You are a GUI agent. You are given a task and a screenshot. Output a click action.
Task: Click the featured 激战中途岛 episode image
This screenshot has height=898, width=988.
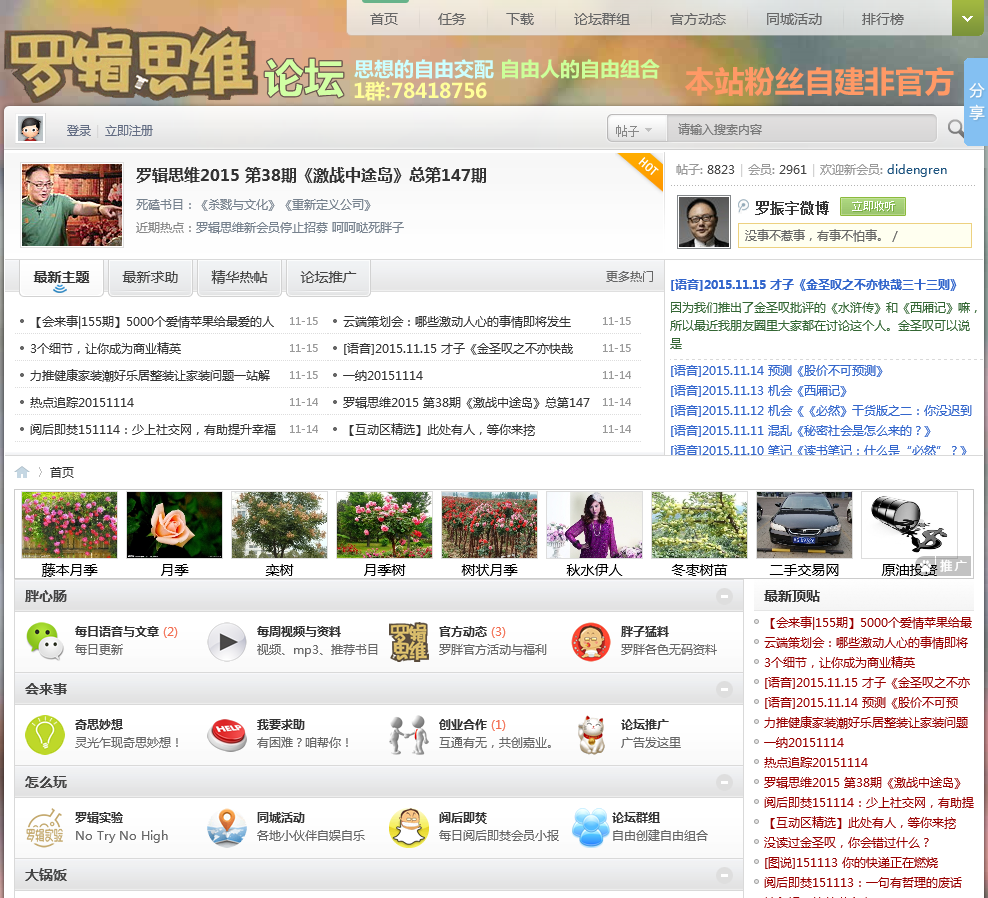pos(72,205)
